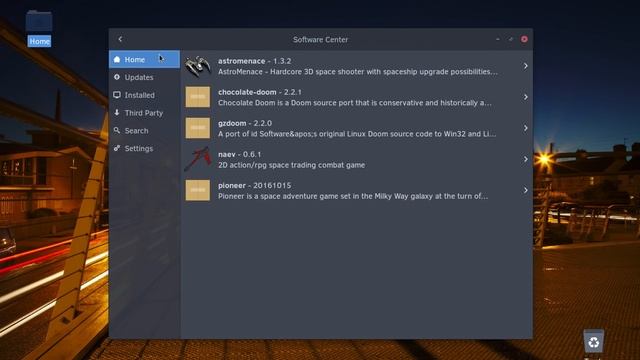Open the Updates sidebar section
Viewport: 640px width, 360px height.
tap(144, 77)
